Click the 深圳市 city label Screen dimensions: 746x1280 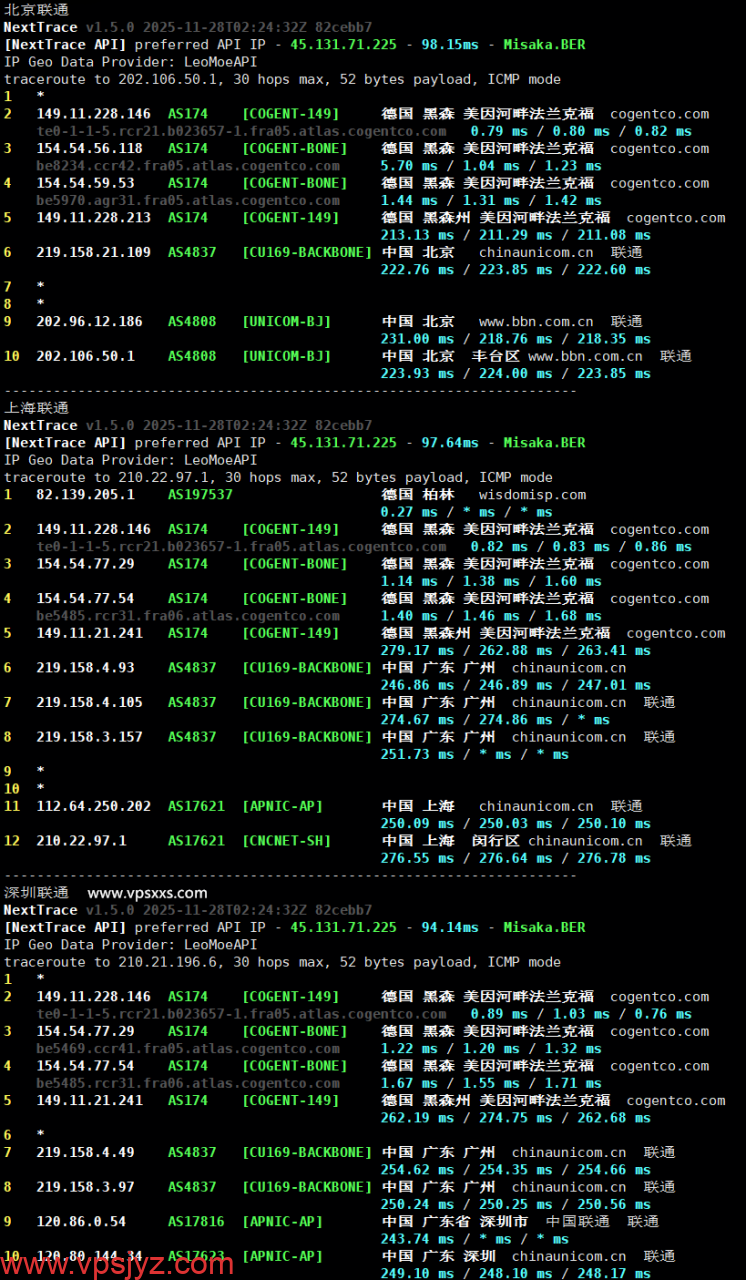coord(504,1222)
